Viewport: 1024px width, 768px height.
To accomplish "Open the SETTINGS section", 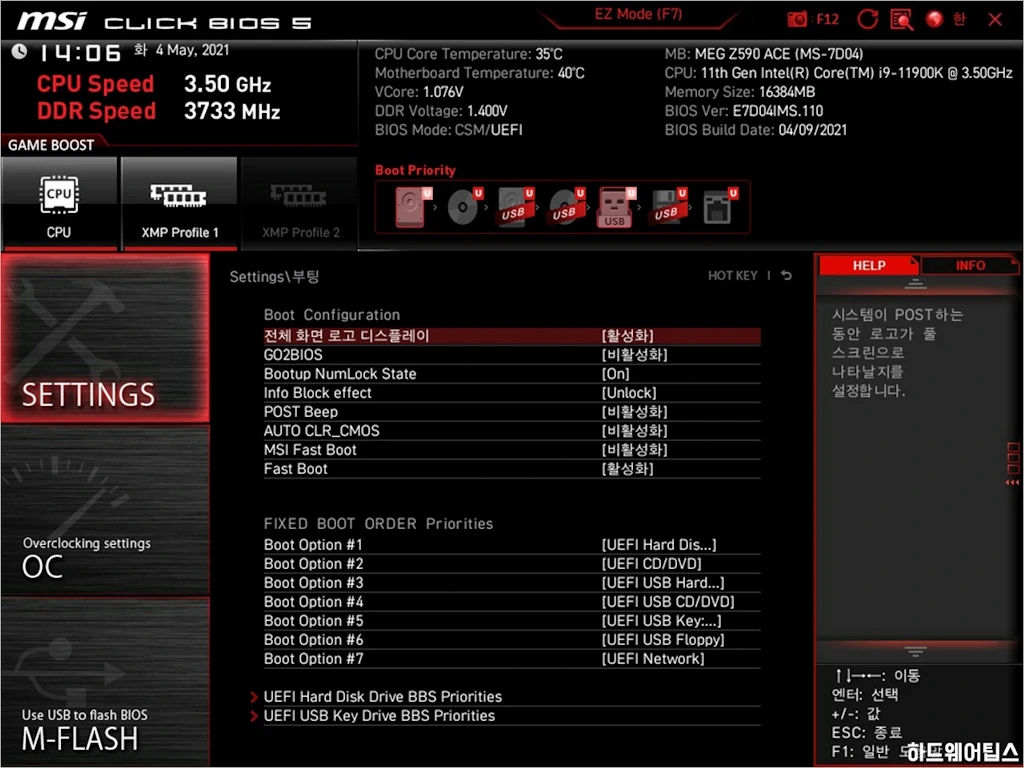I will click(105, 338).
